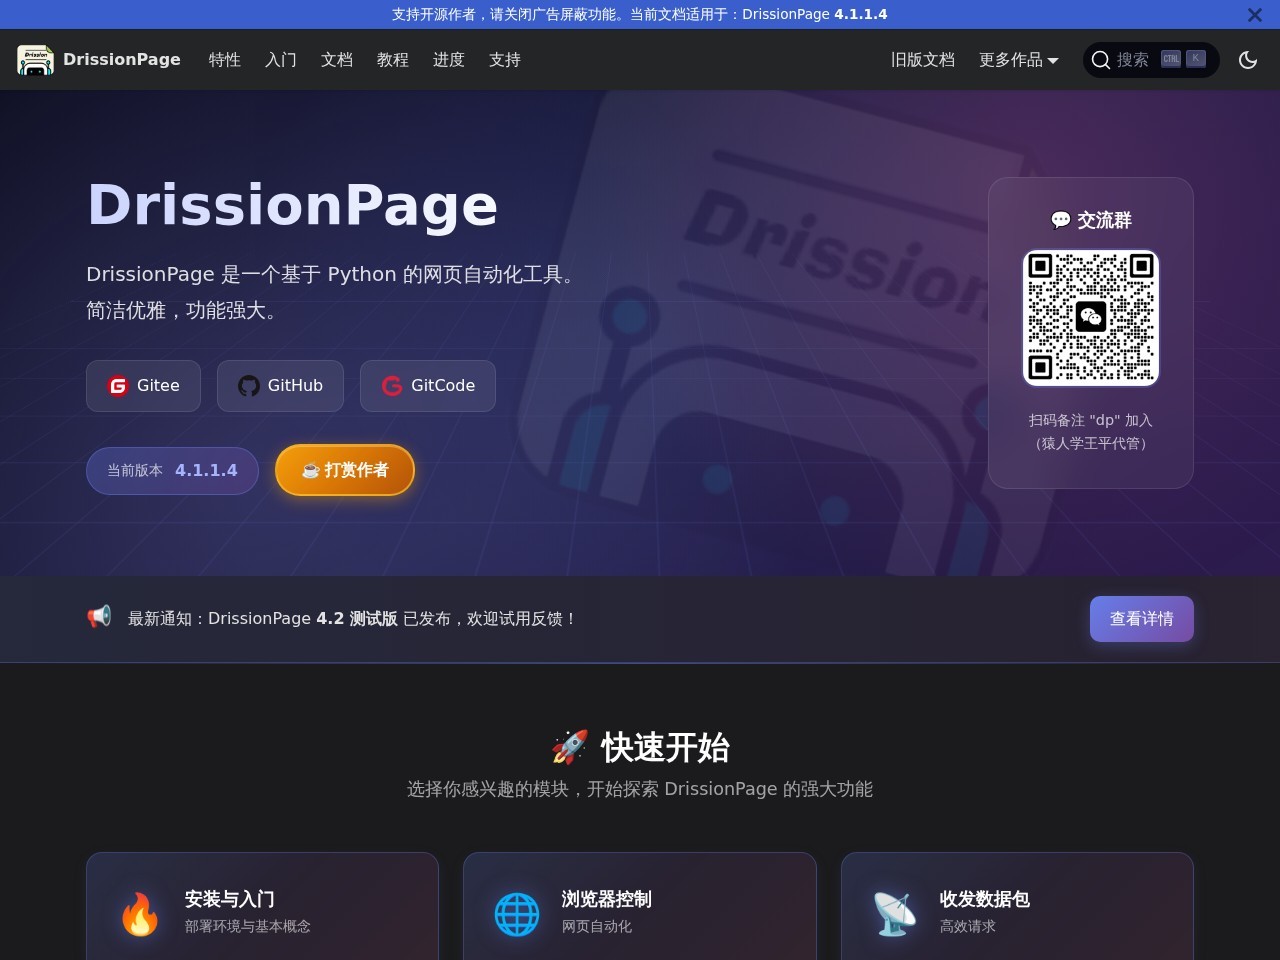Click the fire icon on 安装与入门 card
Image resolution: width=1280 pixels, height=960 pixels.
140,914
